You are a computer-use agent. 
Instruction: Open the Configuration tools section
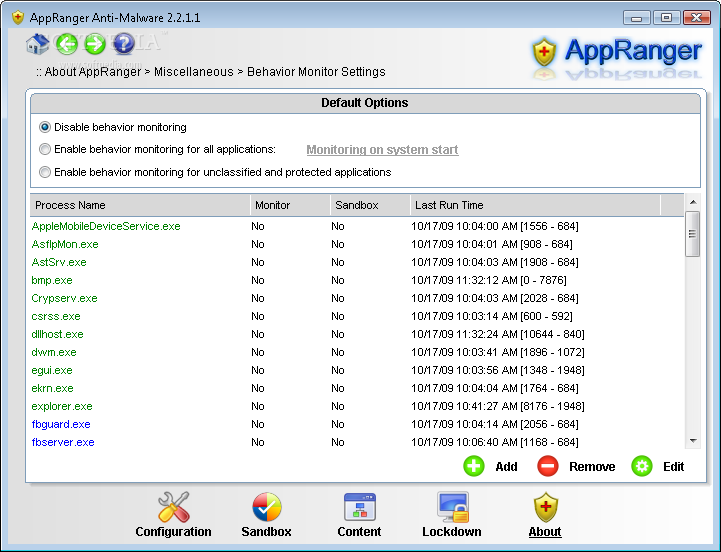174,515
